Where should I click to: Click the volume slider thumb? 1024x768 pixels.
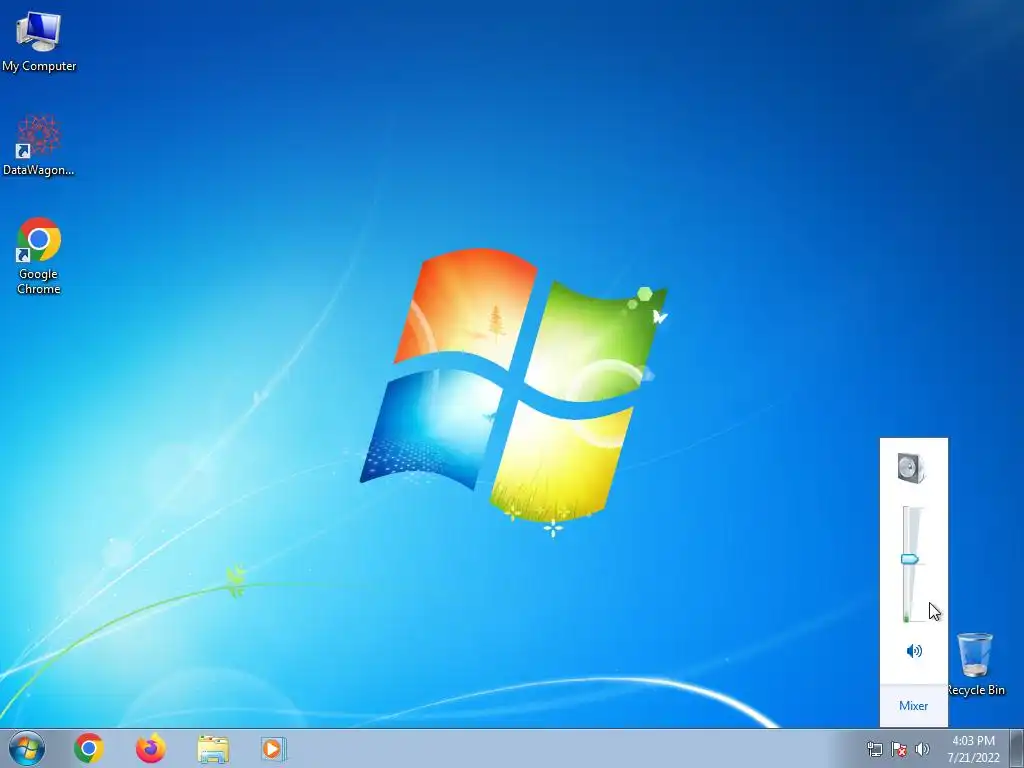pyautogui.click(x=910, y=559)
